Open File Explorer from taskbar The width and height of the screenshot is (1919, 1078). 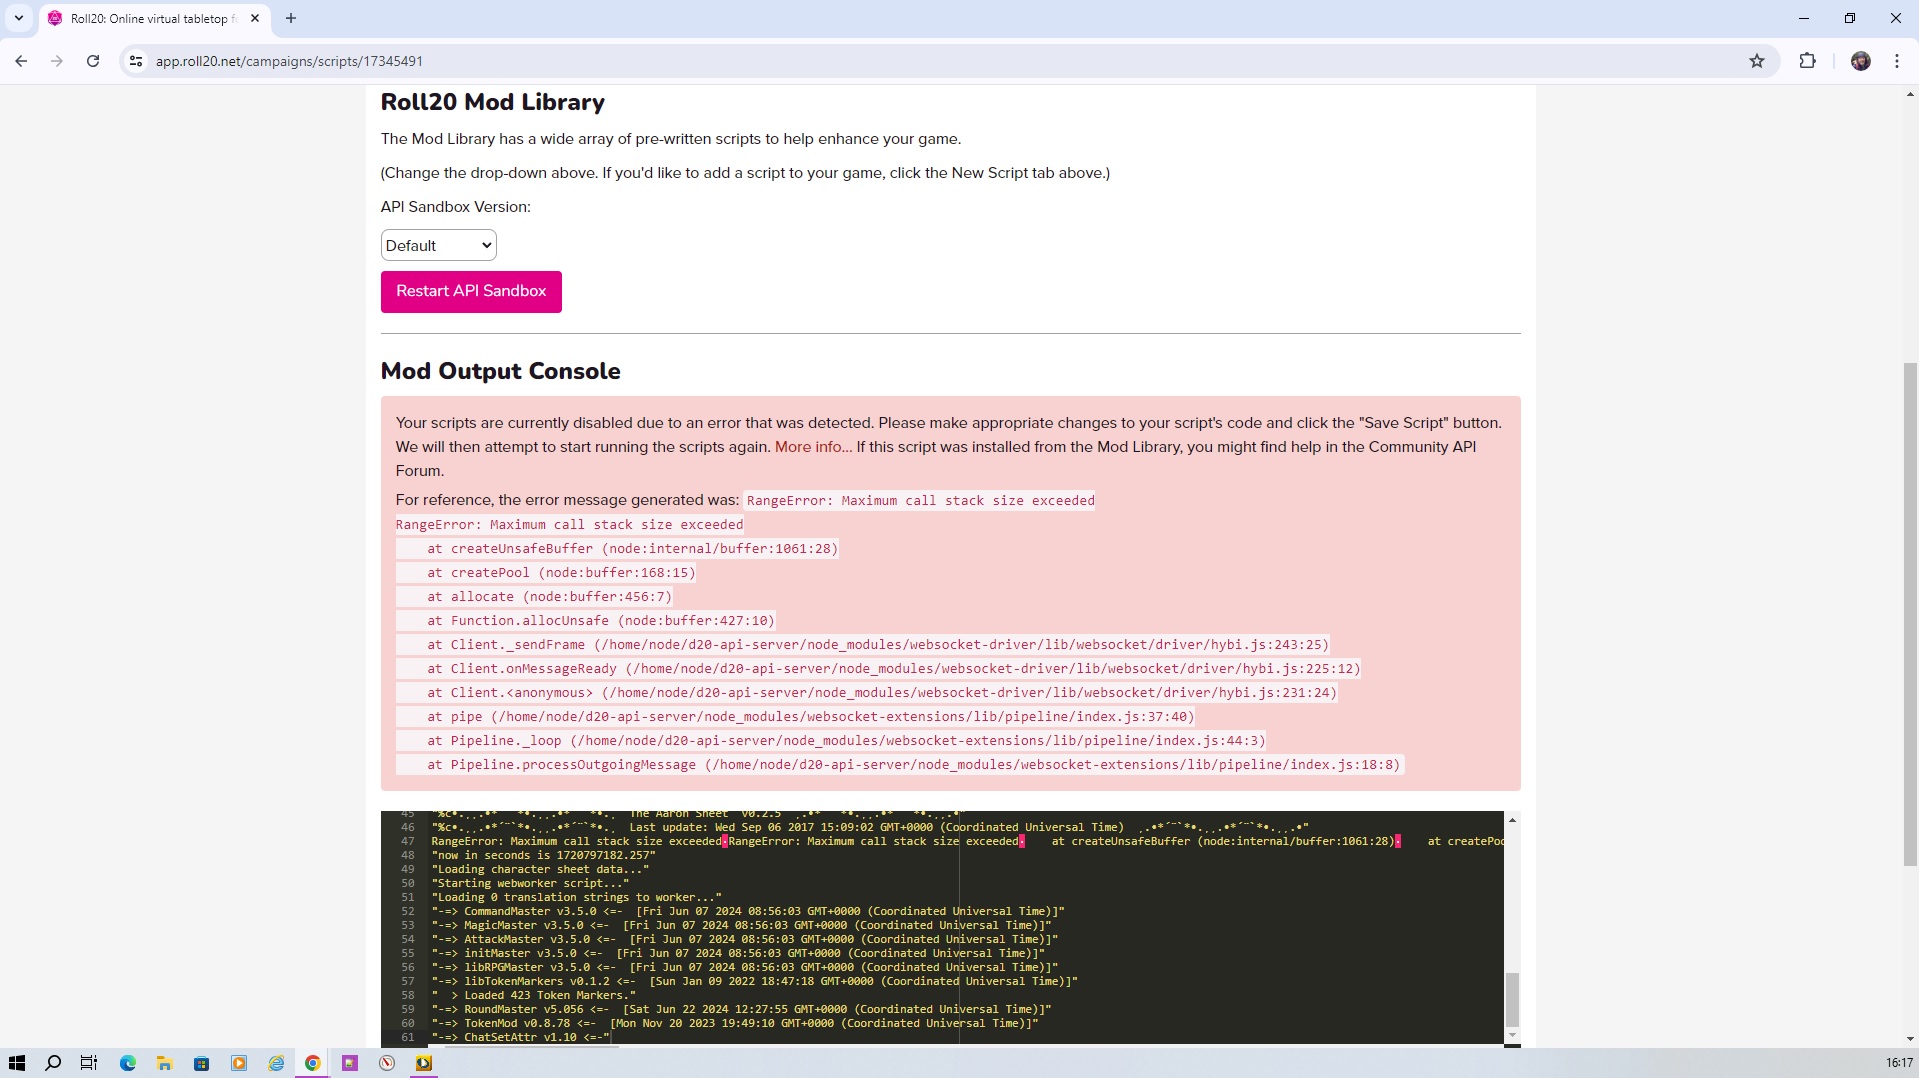point(165,1063)
